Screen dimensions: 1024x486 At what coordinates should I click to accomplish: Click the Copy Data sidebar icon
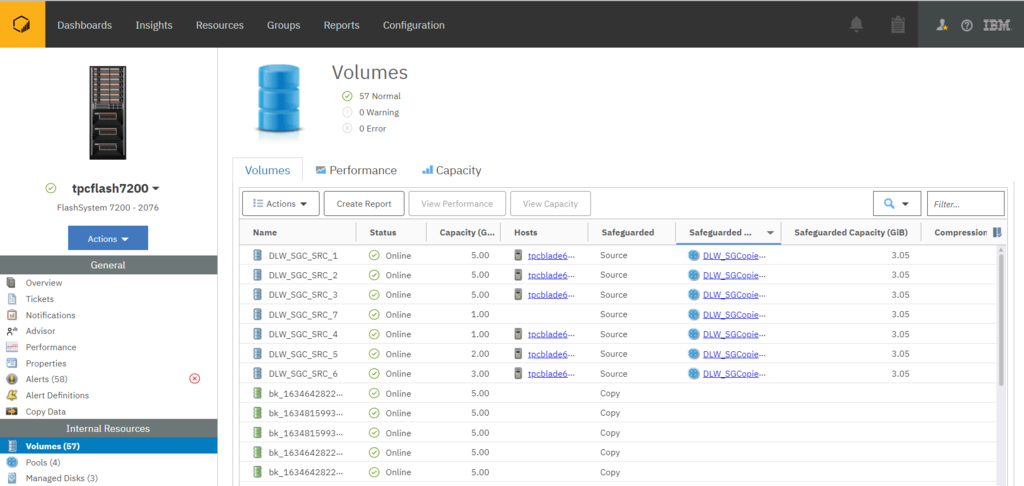tap(11, 412)
